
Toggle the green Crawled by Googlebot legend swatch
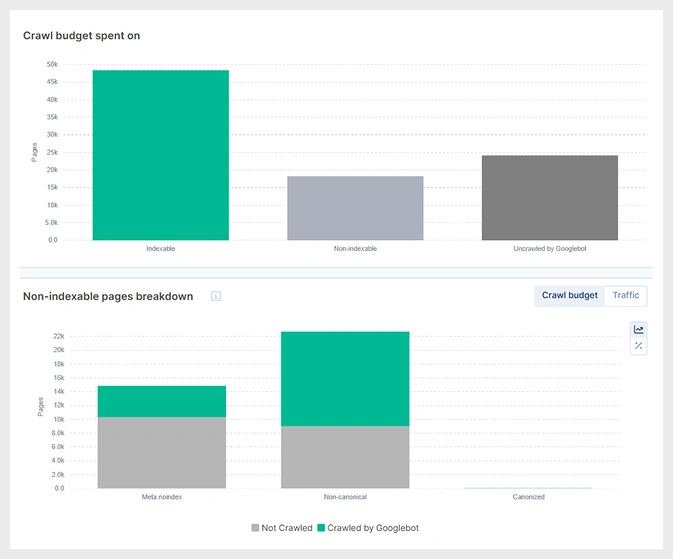click(x=321, y=527)
